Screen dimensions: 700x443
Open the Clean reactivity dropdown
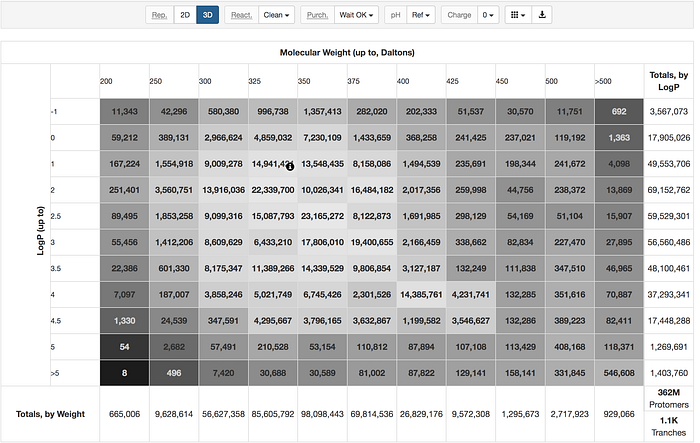point(276,15)
